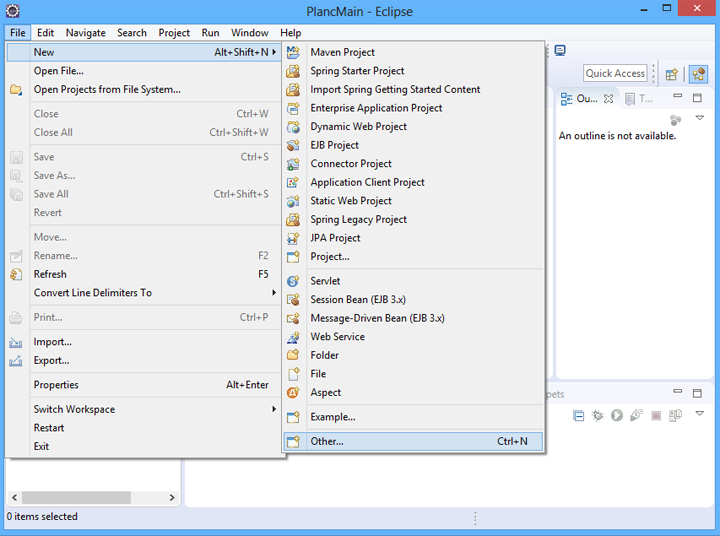The height and width of the screenshot is (536, 720).
Task: Choose Dynamic Web Project from submenu
Action: [358, 127]
